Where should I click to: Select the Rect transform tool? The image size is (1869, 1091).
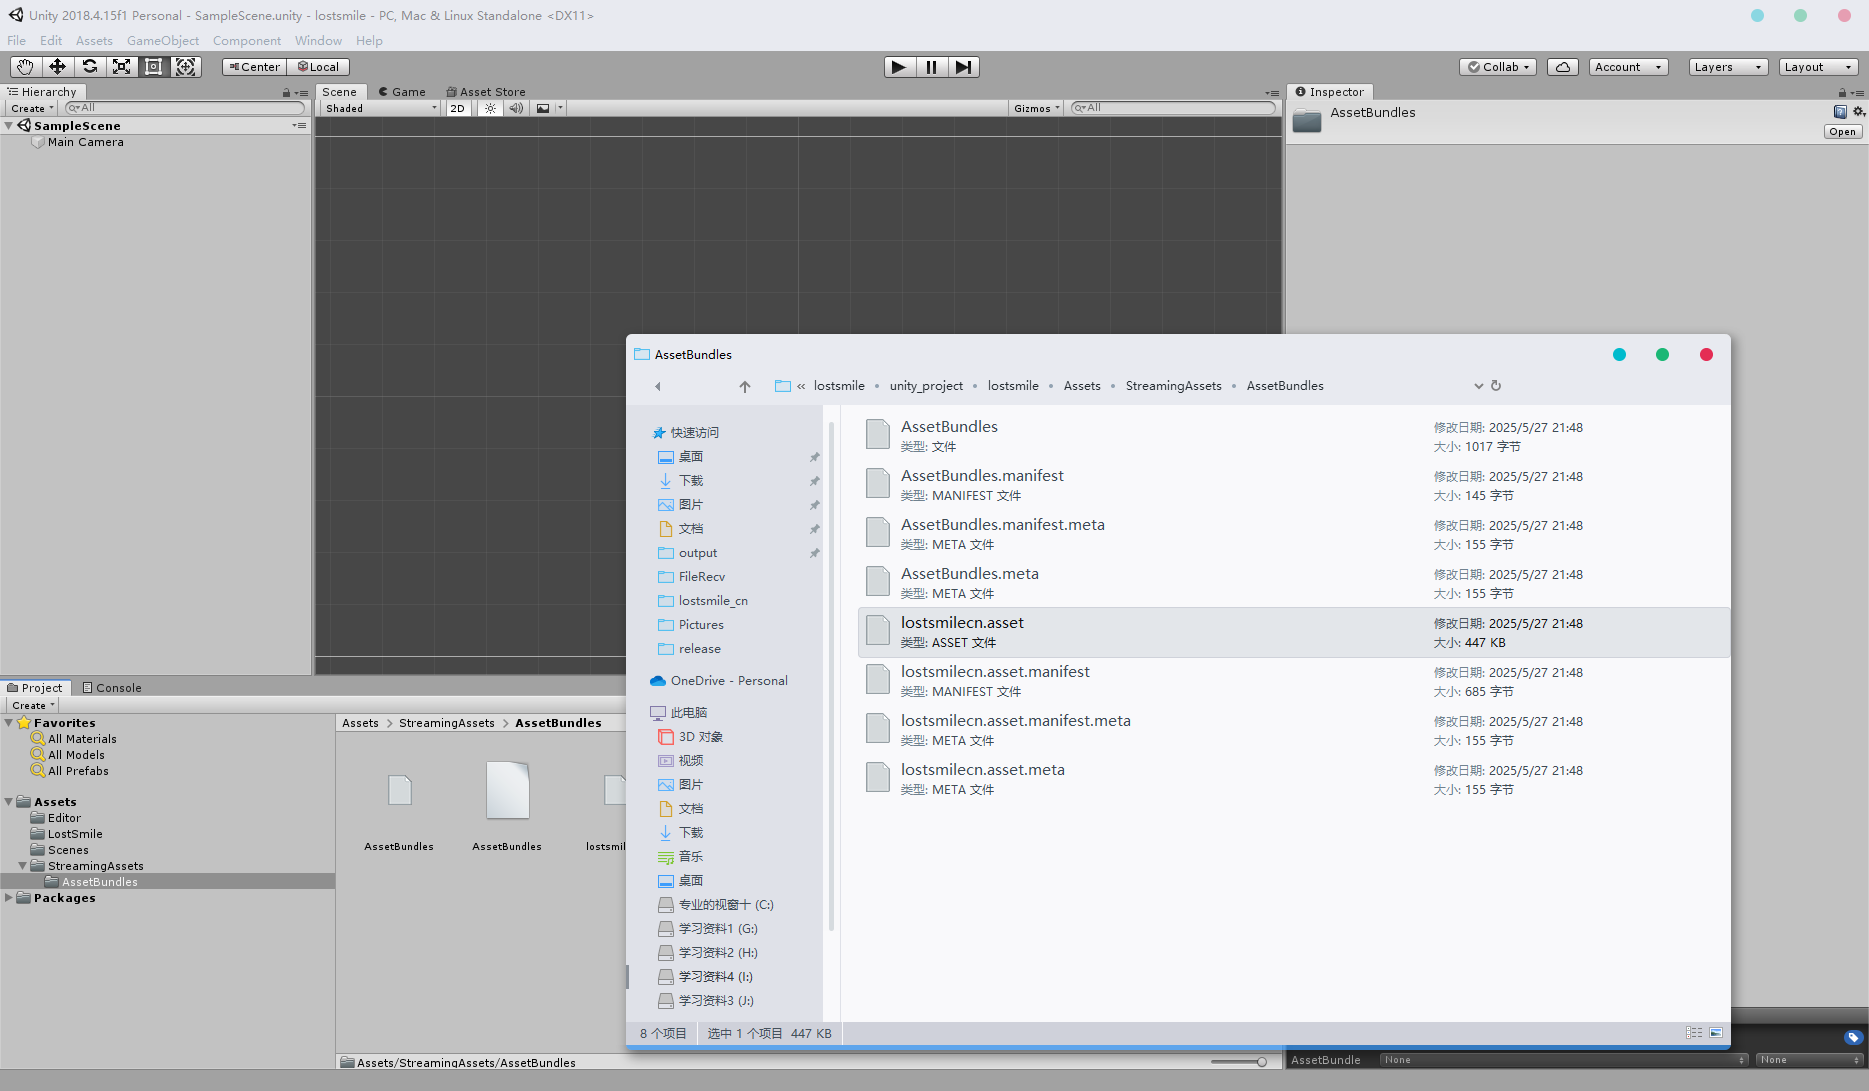(x=153, y=67)
